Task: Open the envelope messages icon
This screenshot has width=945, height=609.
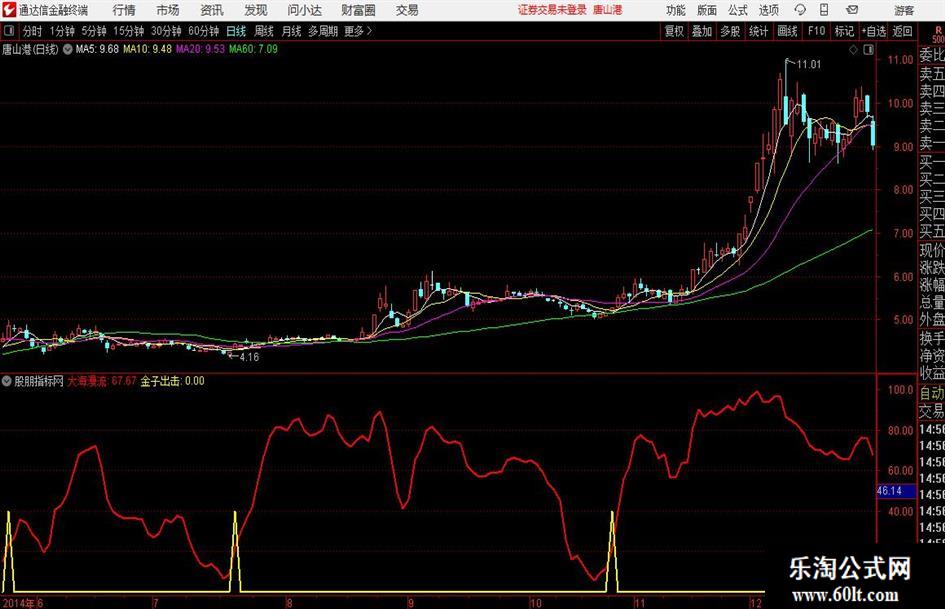Action: coord(852,10)
